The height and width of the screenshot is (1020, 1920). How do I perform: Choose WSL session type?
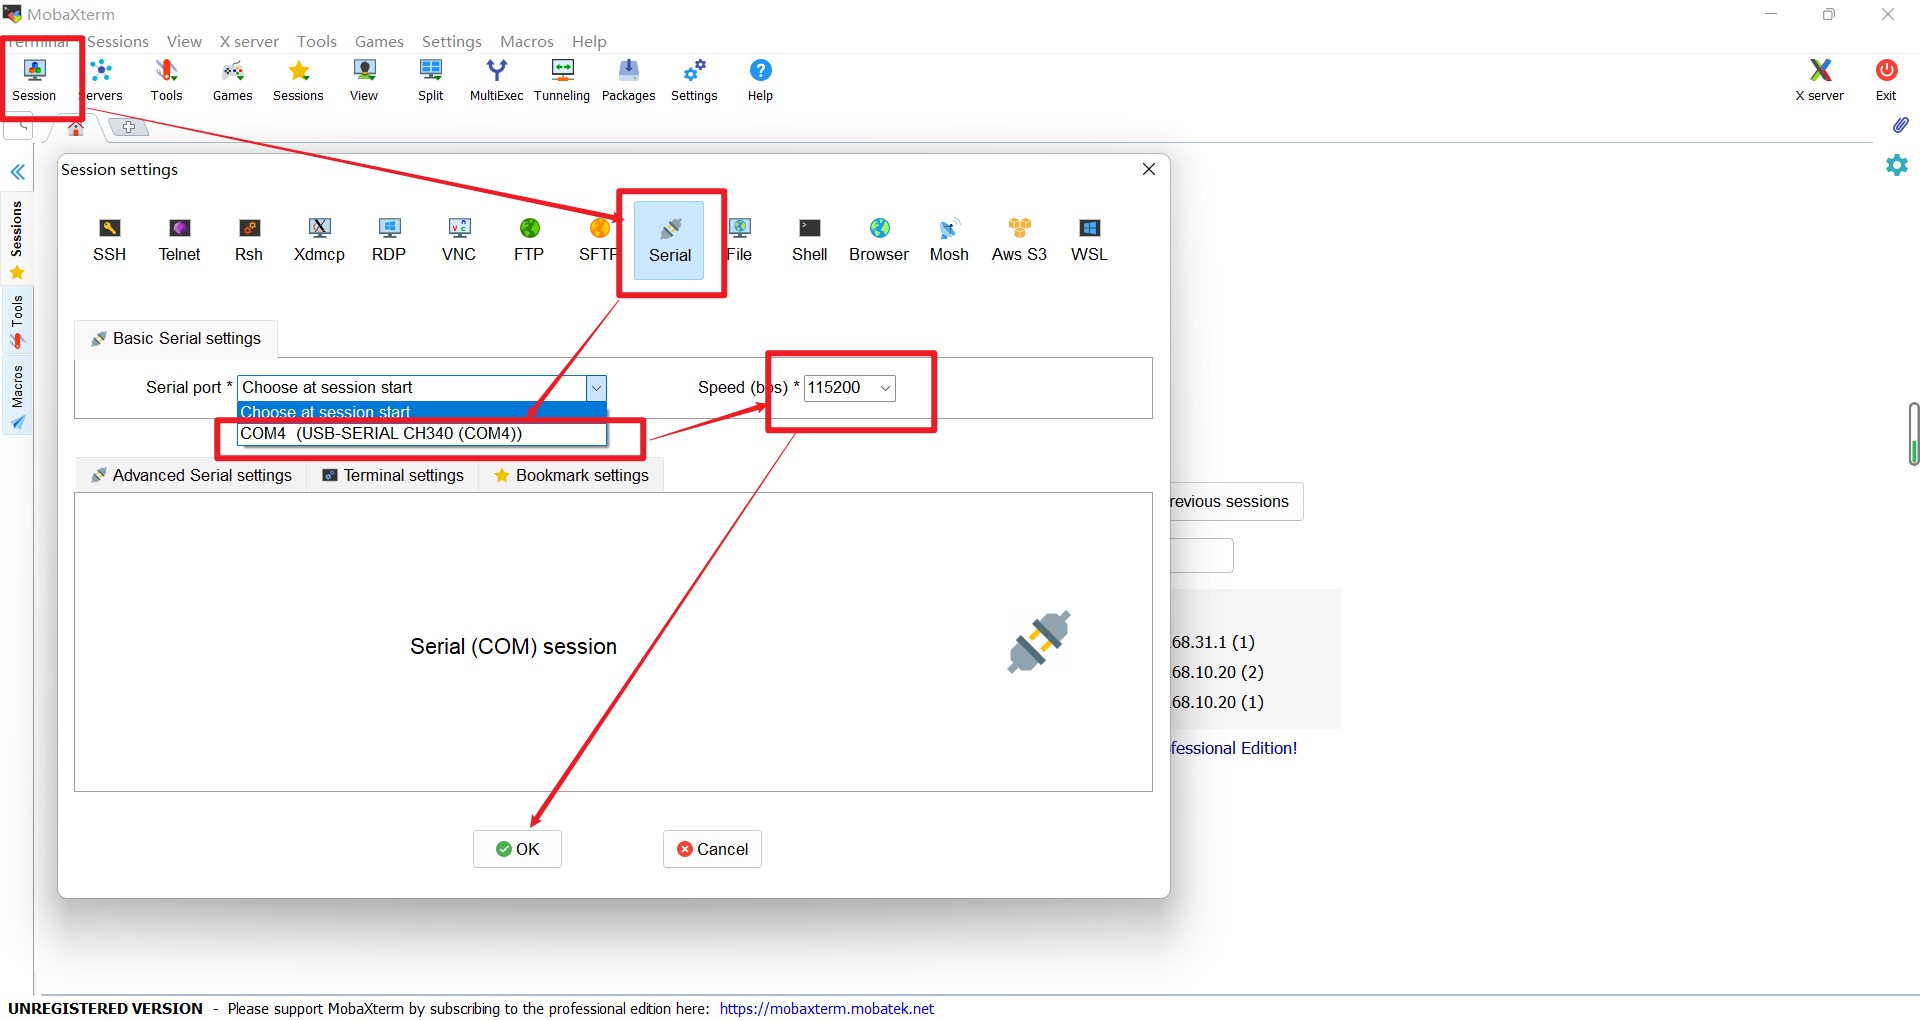[1089, 240]
